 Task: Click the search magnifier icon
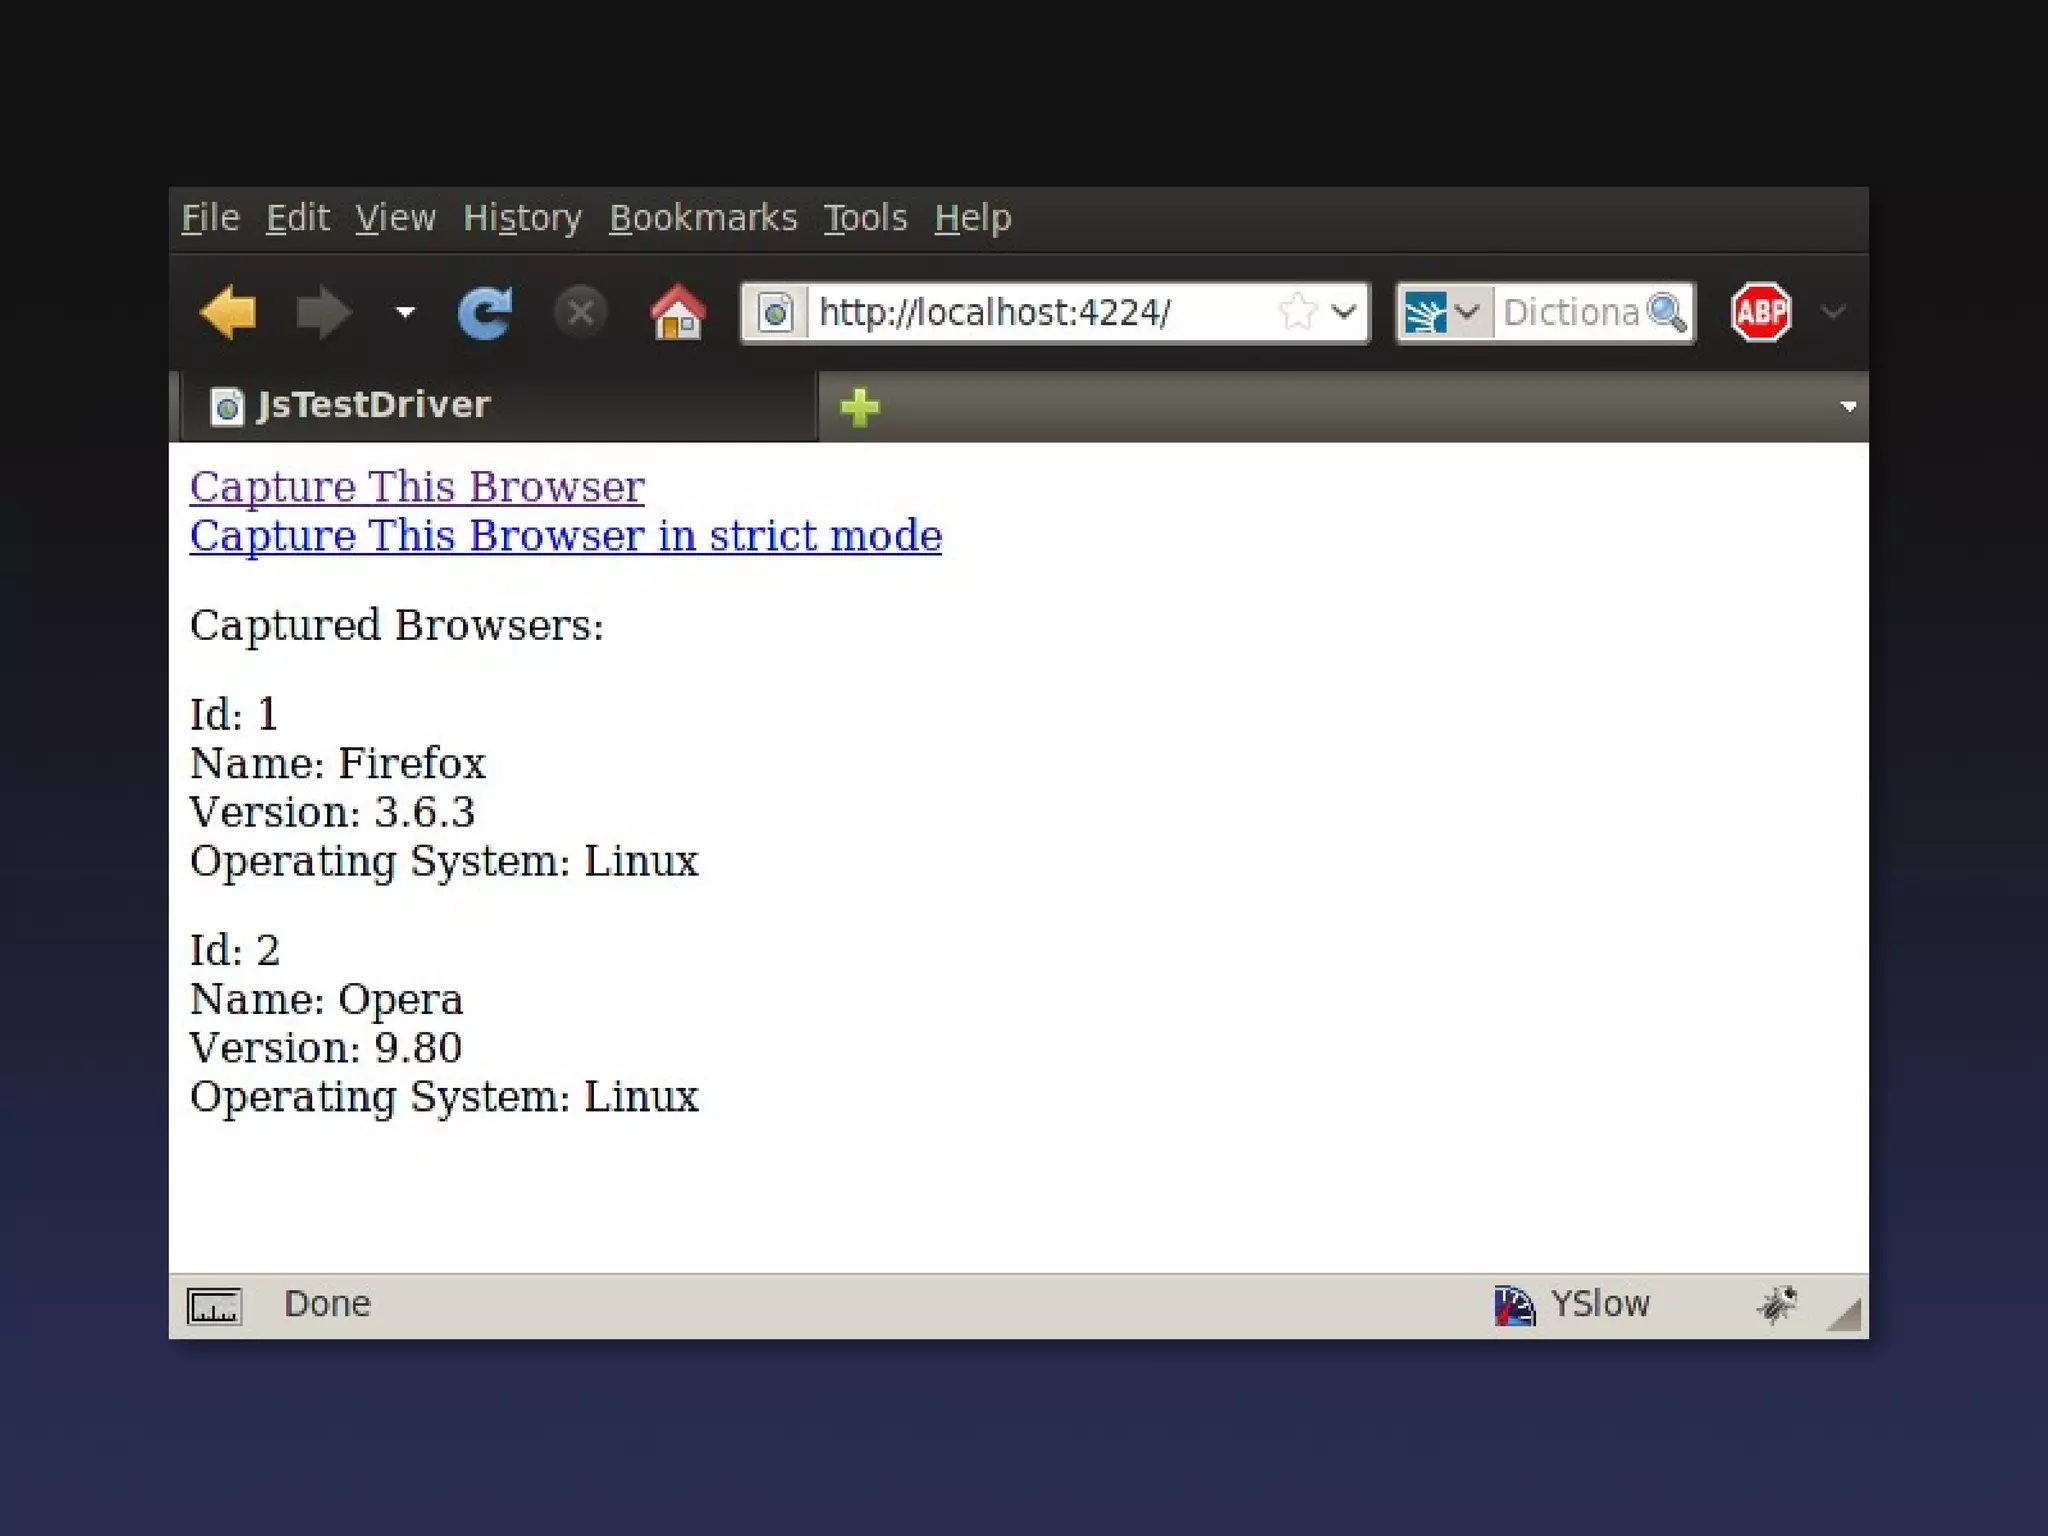click(x=1666, y=312)
